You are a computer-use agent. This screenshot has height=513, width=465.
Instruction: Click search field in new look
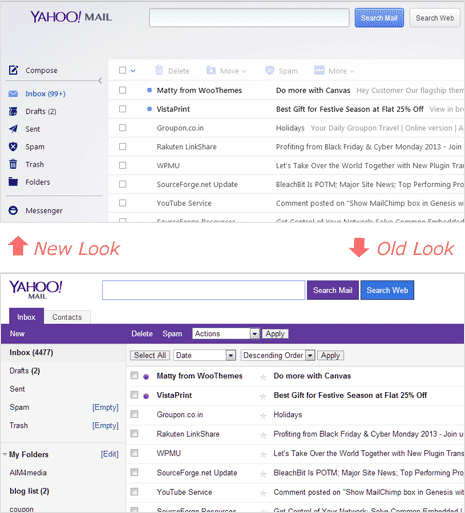tap(249, 18)
